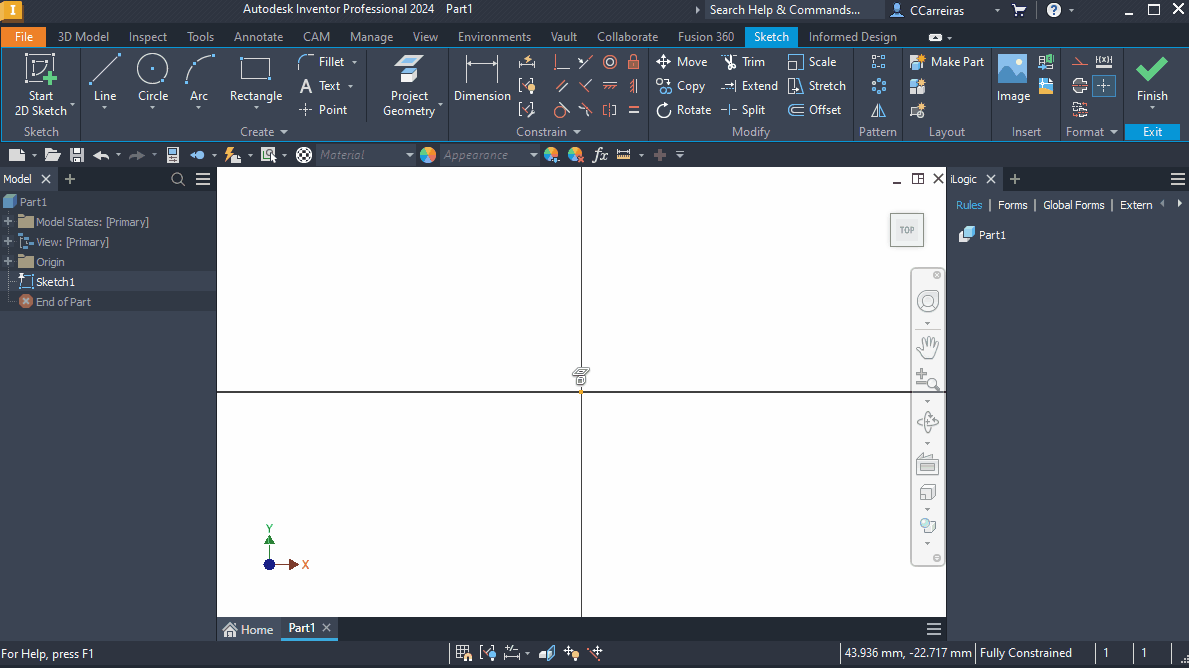The image size is (1189, 668).
Task: Click the Appearance color wheel icon
Action: (428, 155)
